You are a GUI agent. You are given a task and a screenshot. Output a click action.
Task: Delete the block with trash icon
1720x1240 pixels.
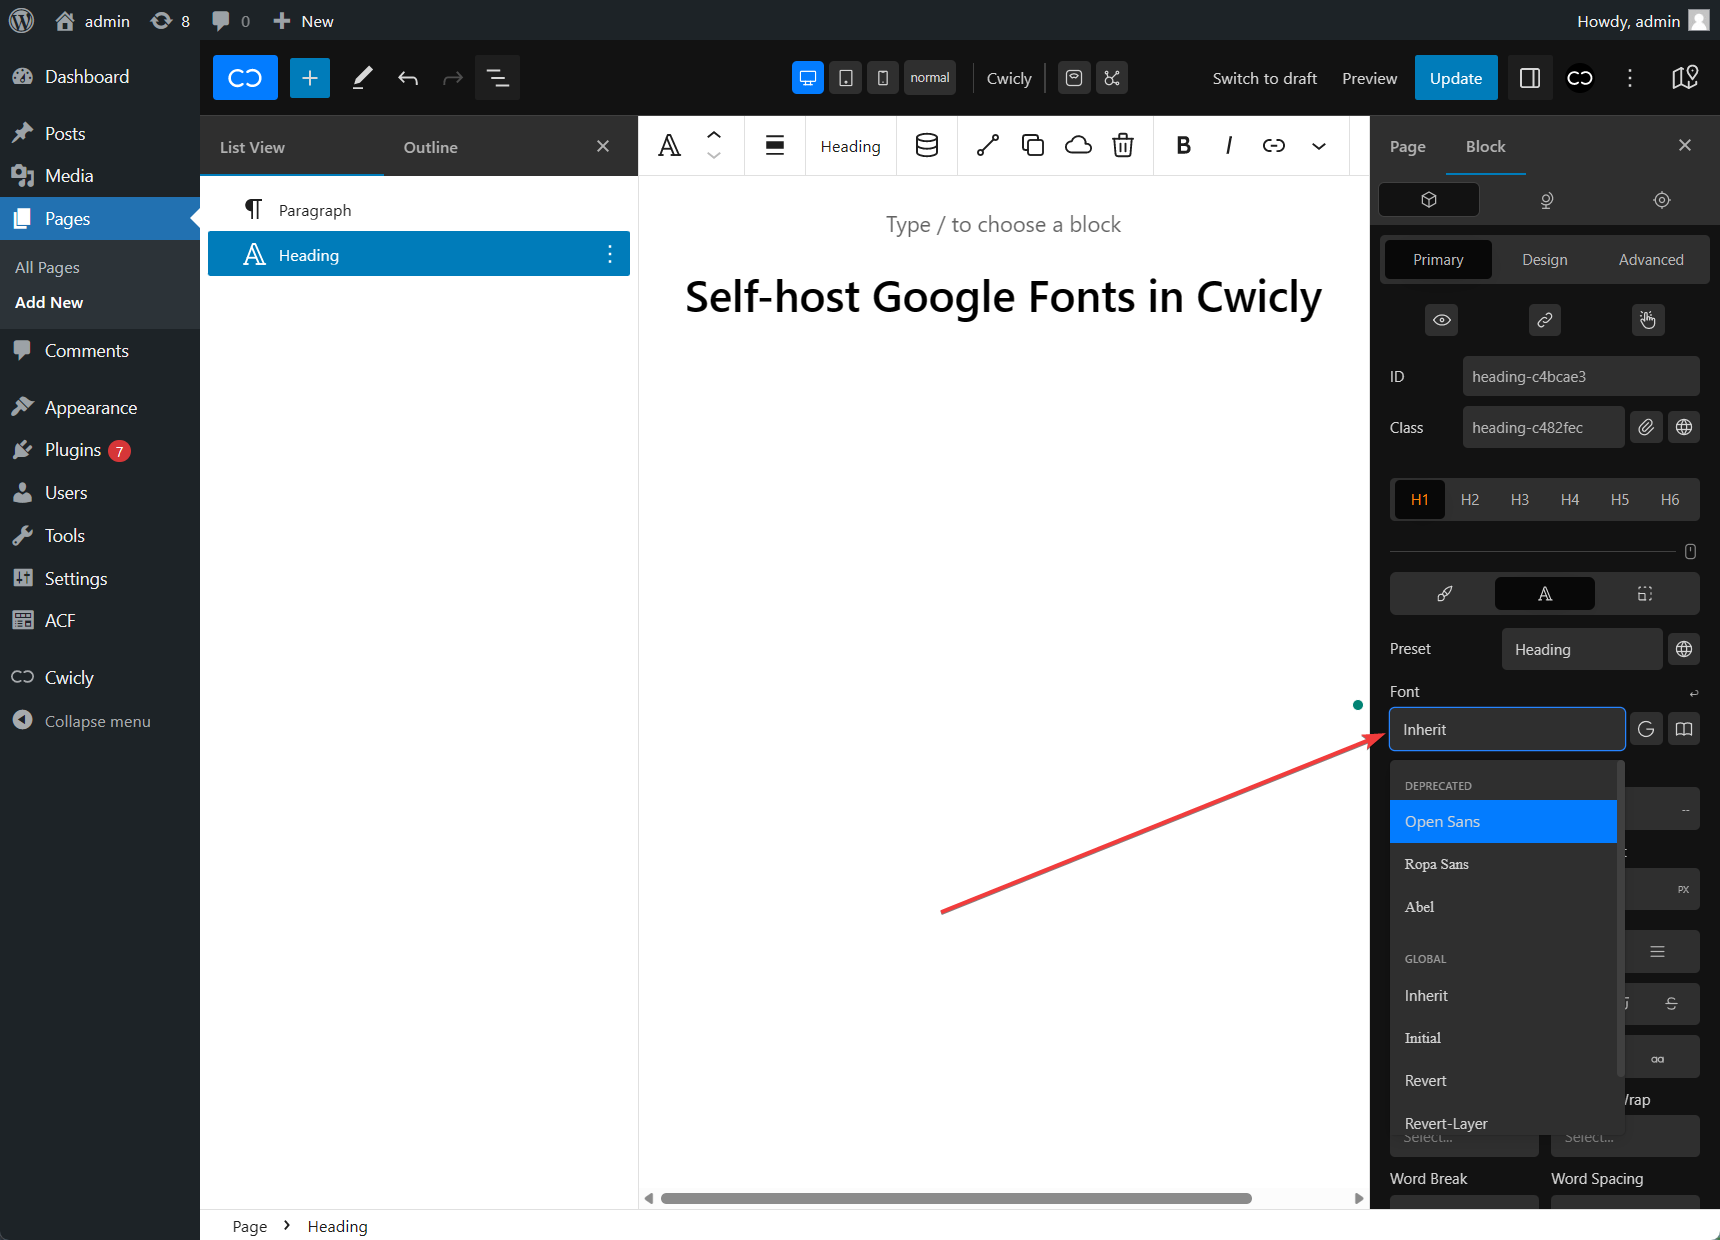(1123, 146)
